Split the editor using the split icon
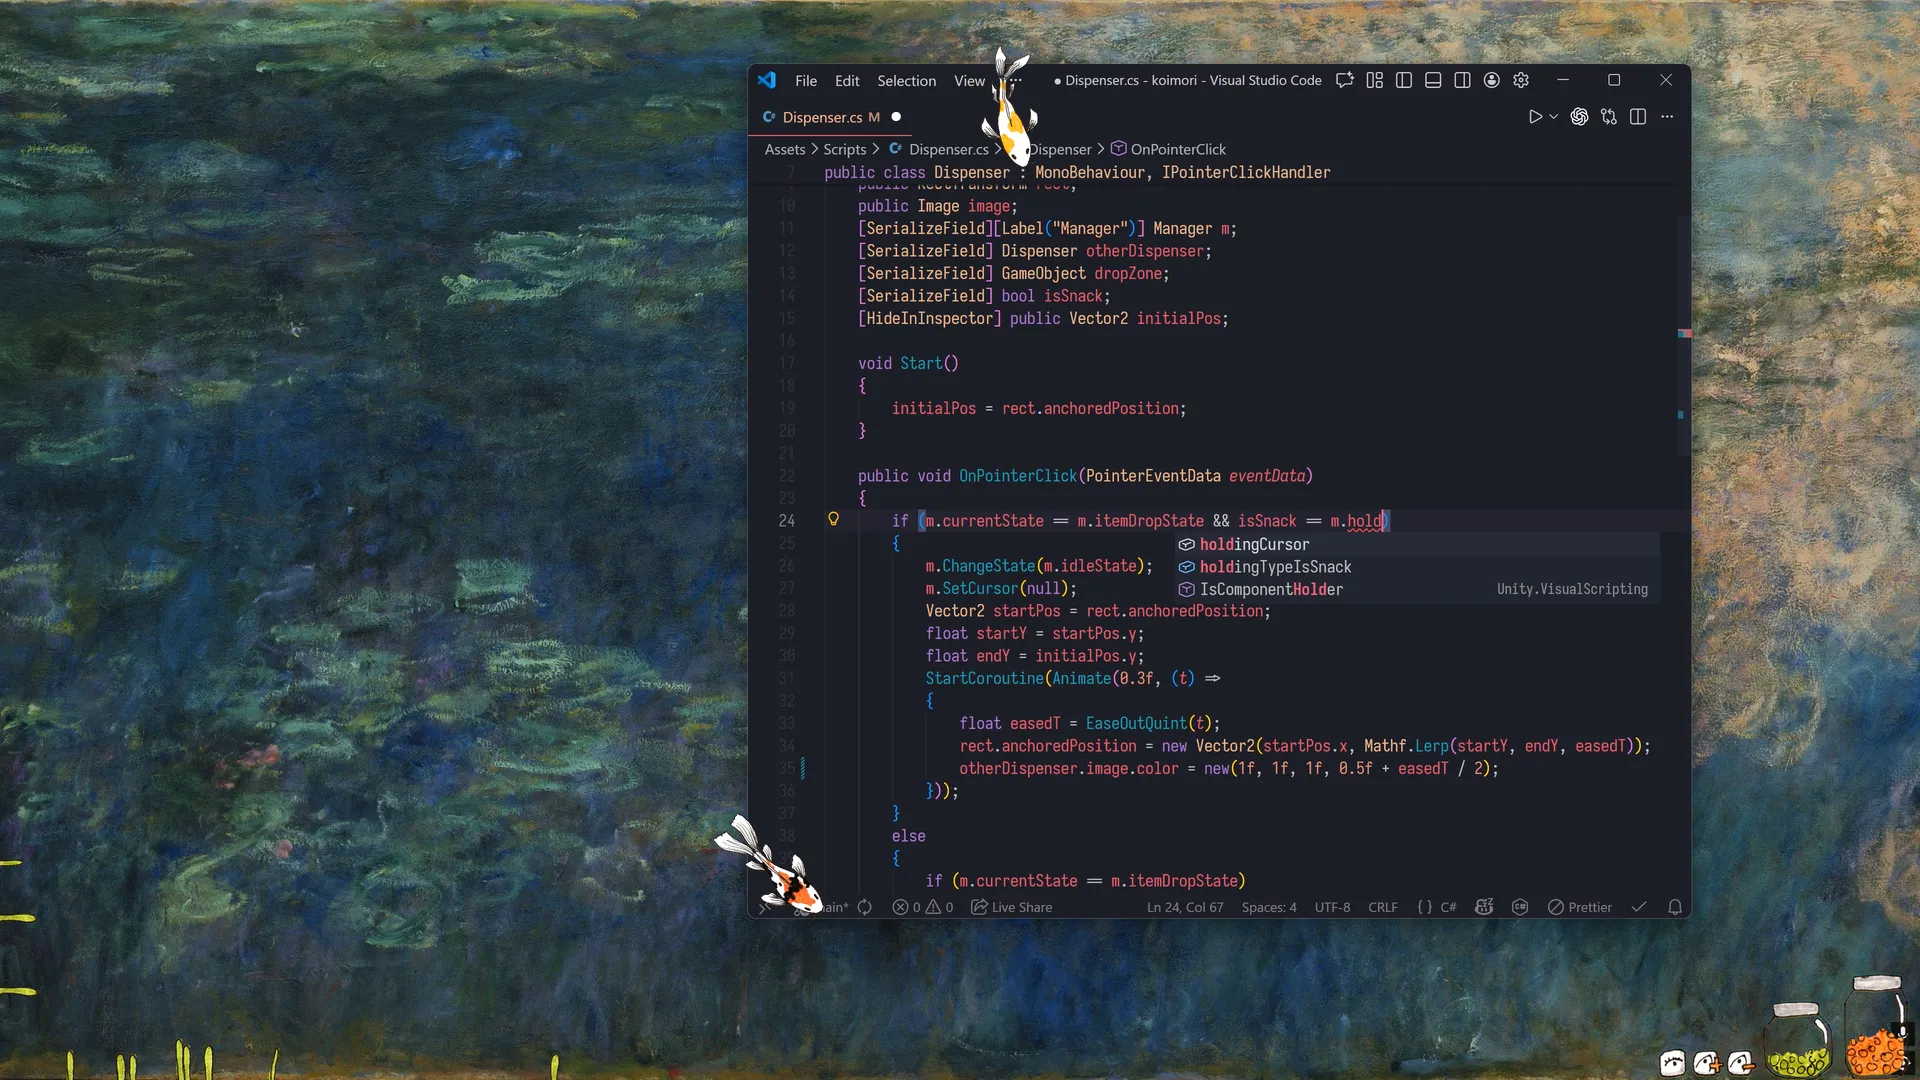1920x1080 pixels. click(1639, 116)
